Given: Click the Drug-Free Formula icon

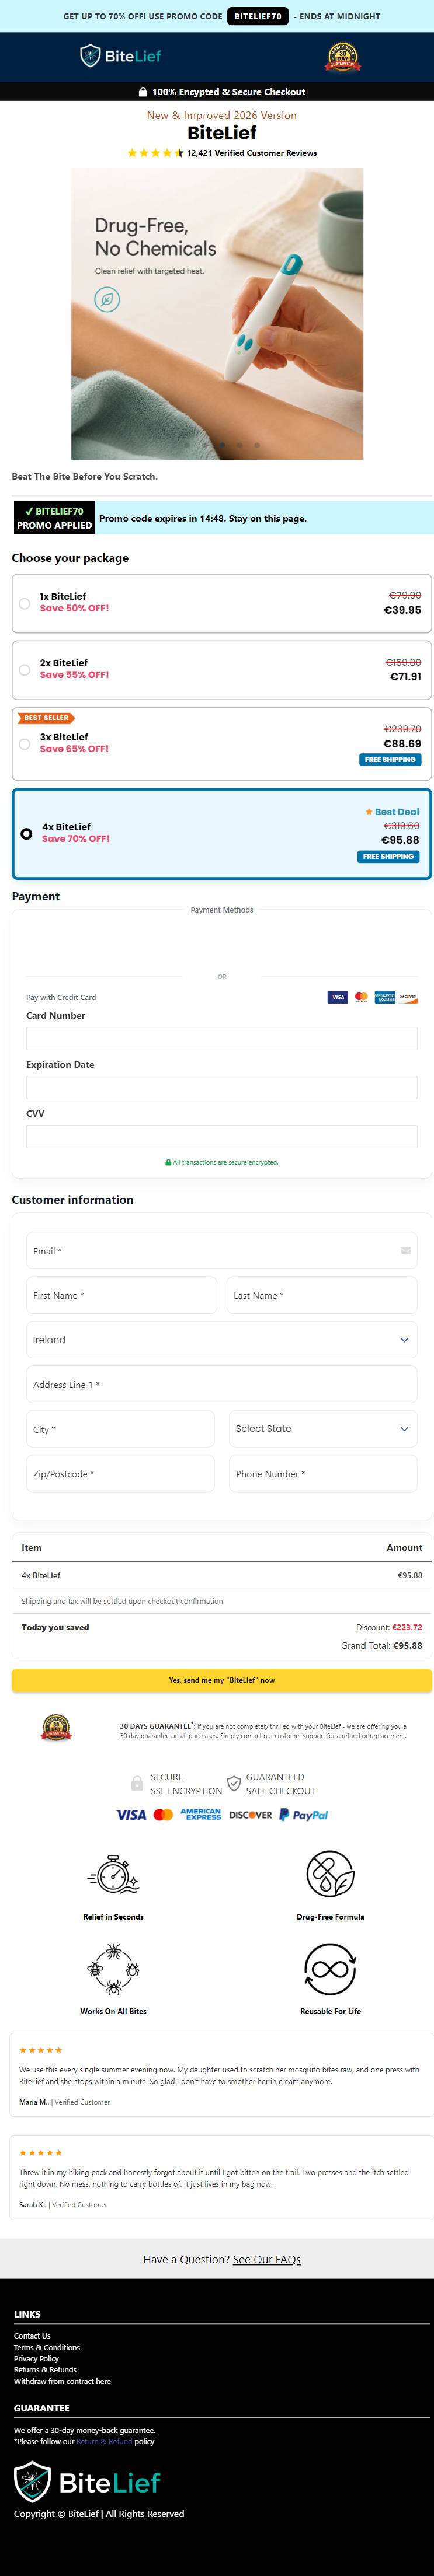Looking at the screenshot, I should [x=330, y=1873].
